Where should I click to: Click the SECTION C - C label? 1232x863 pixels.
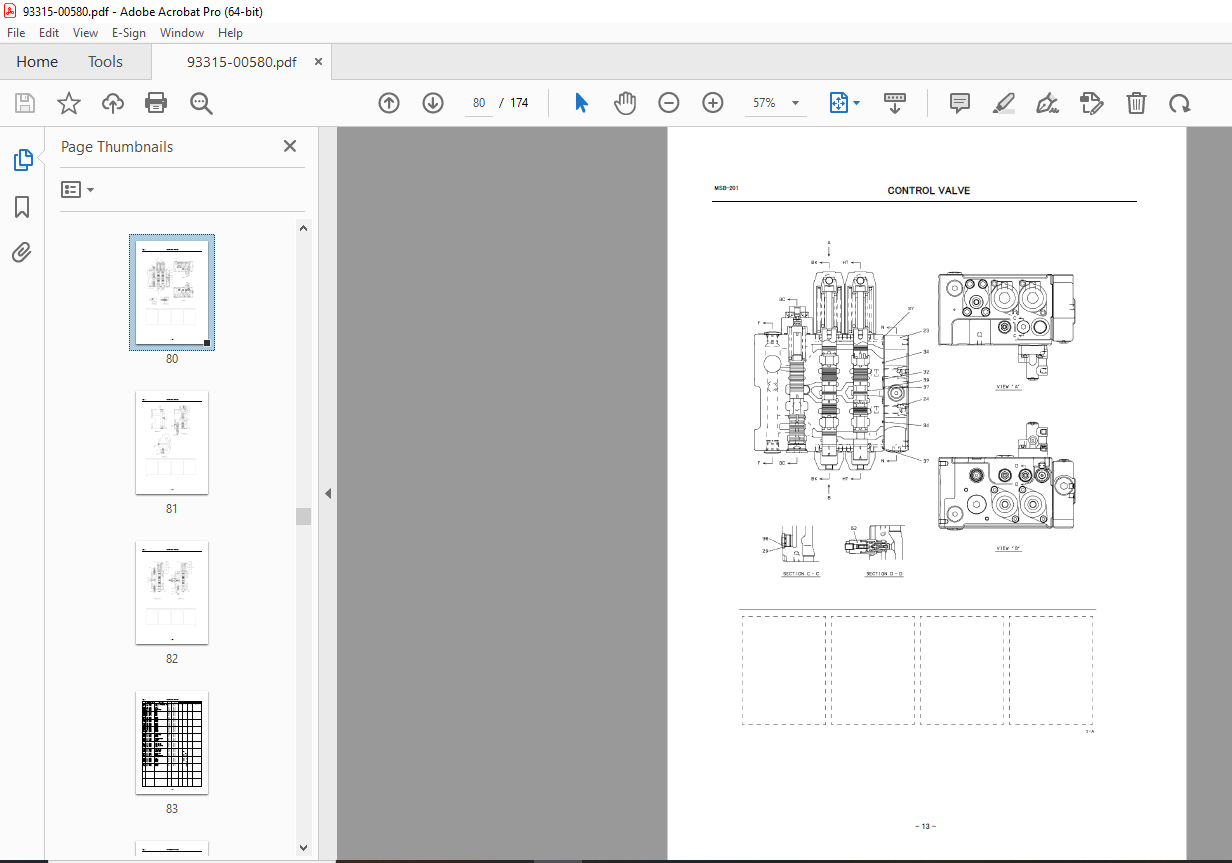802,574
